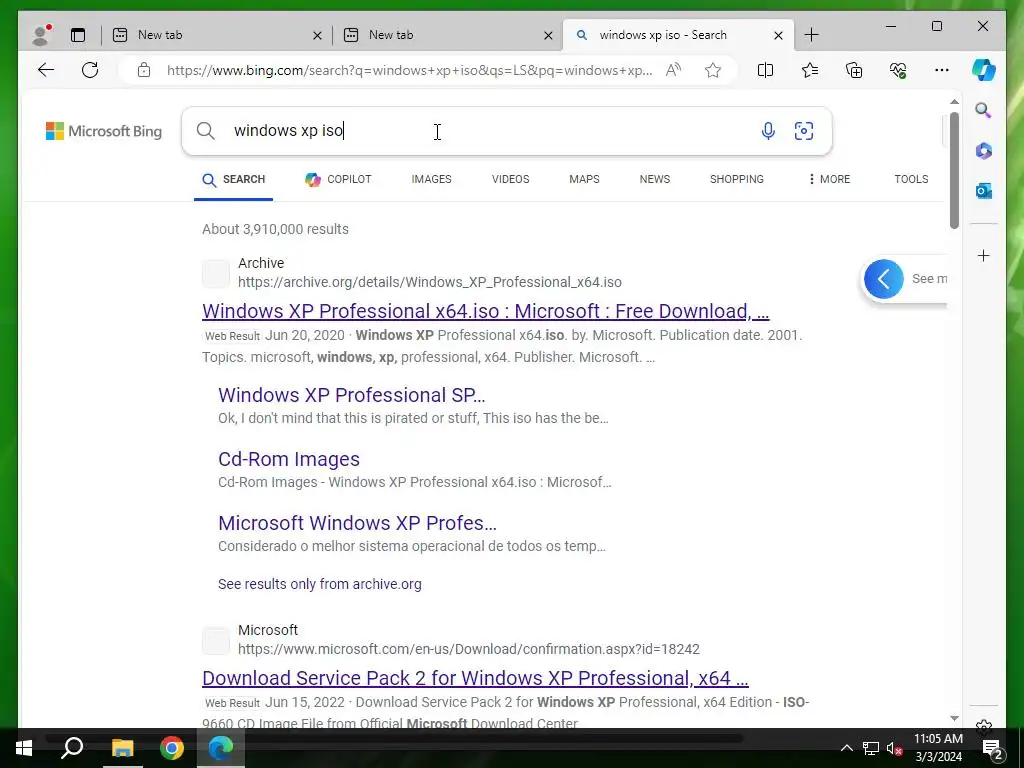Go back using the back arrow
This screenshot has width=1024, height=768.
tap(46, 70)
